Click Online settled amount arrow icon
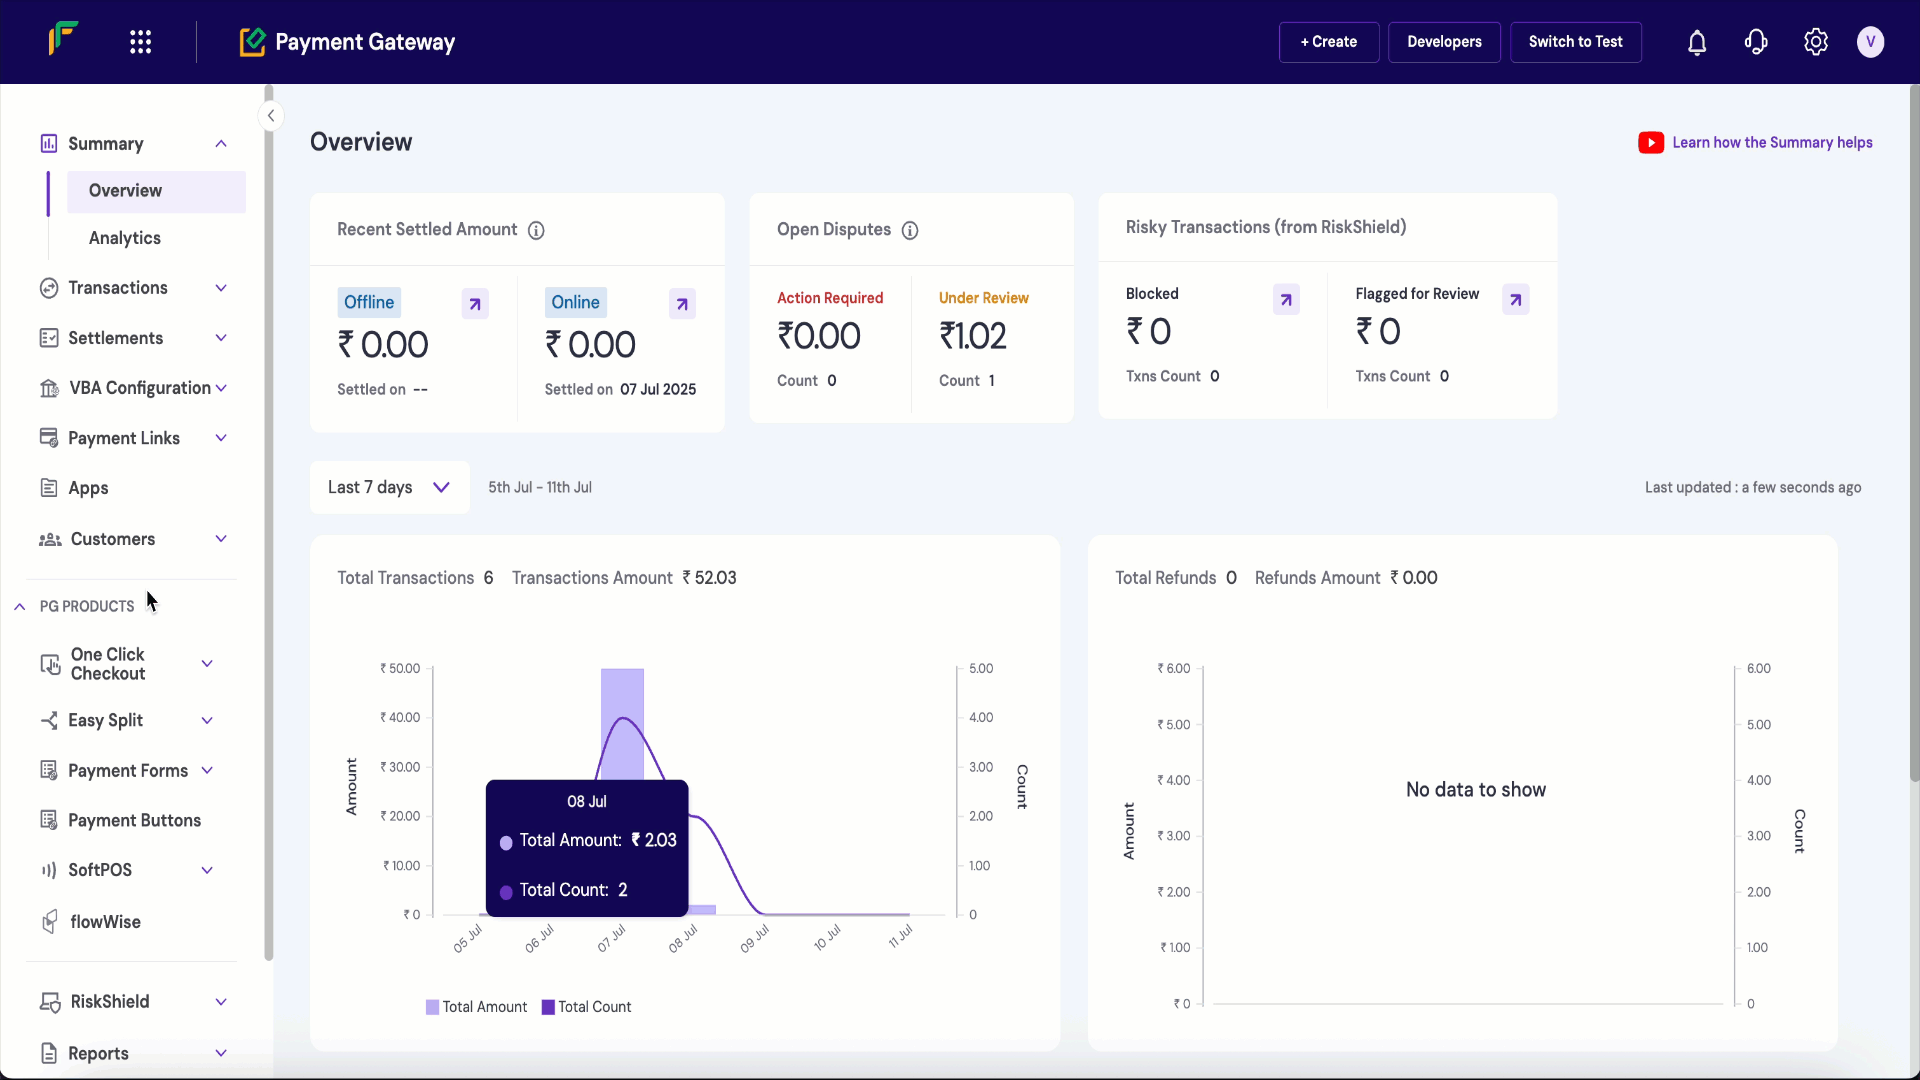1920x1080 pixels. point(682,303)
